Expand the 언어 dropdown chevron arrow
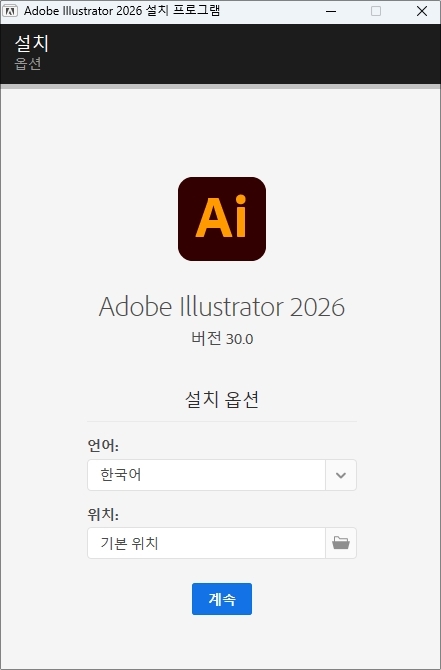The width and height of the screenshot is (441, 670). click(341, 475)
